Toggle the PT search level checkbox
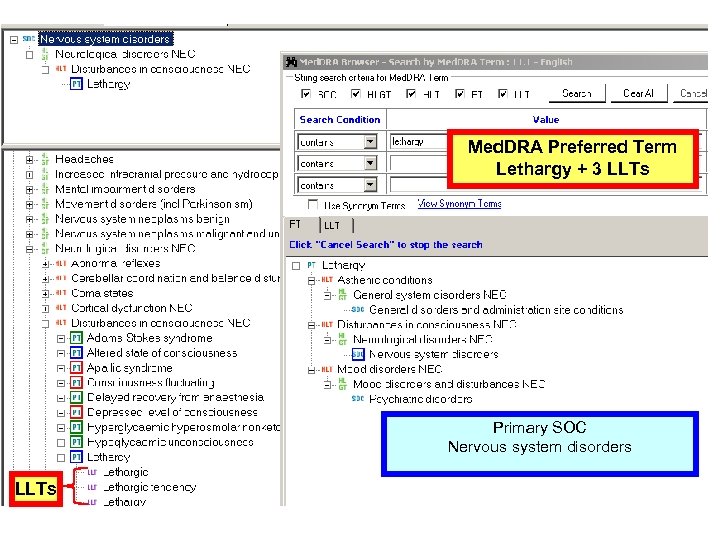720x540 pixels. [x=460, y=94]
